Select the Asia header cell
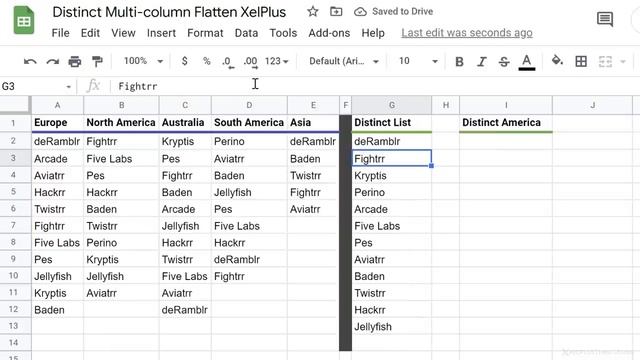Image resolution: width=640 pixels, height=360 pixels. pos(313,122)
